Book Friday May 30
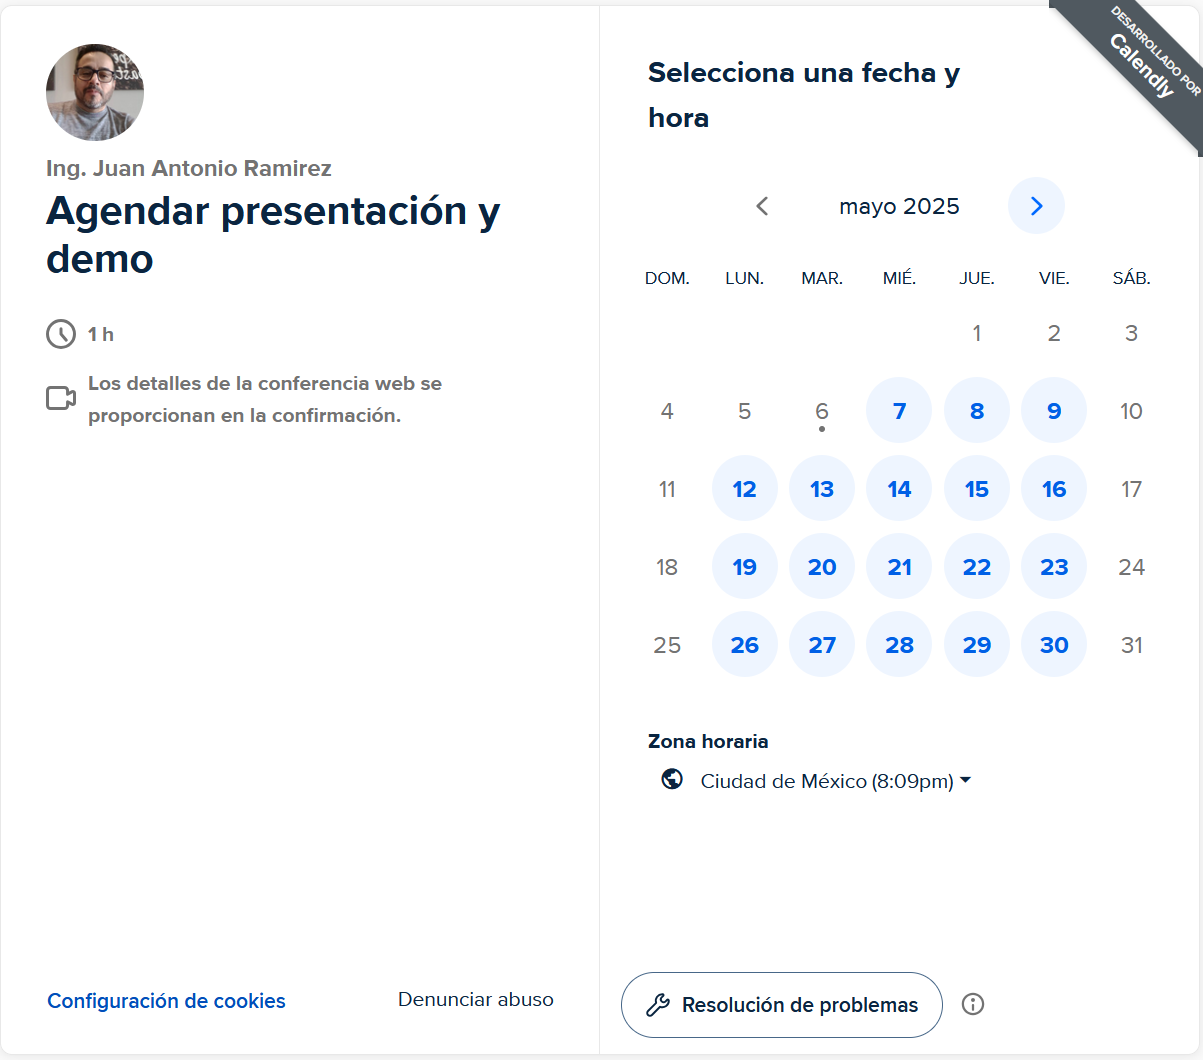Screen dimensions: 1203x1060 point(1054,645)
